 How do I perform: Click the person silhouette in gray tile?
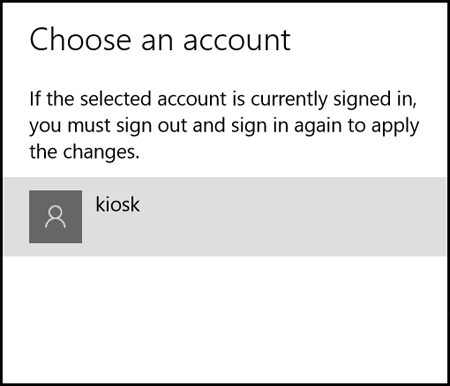pos(55,217)
